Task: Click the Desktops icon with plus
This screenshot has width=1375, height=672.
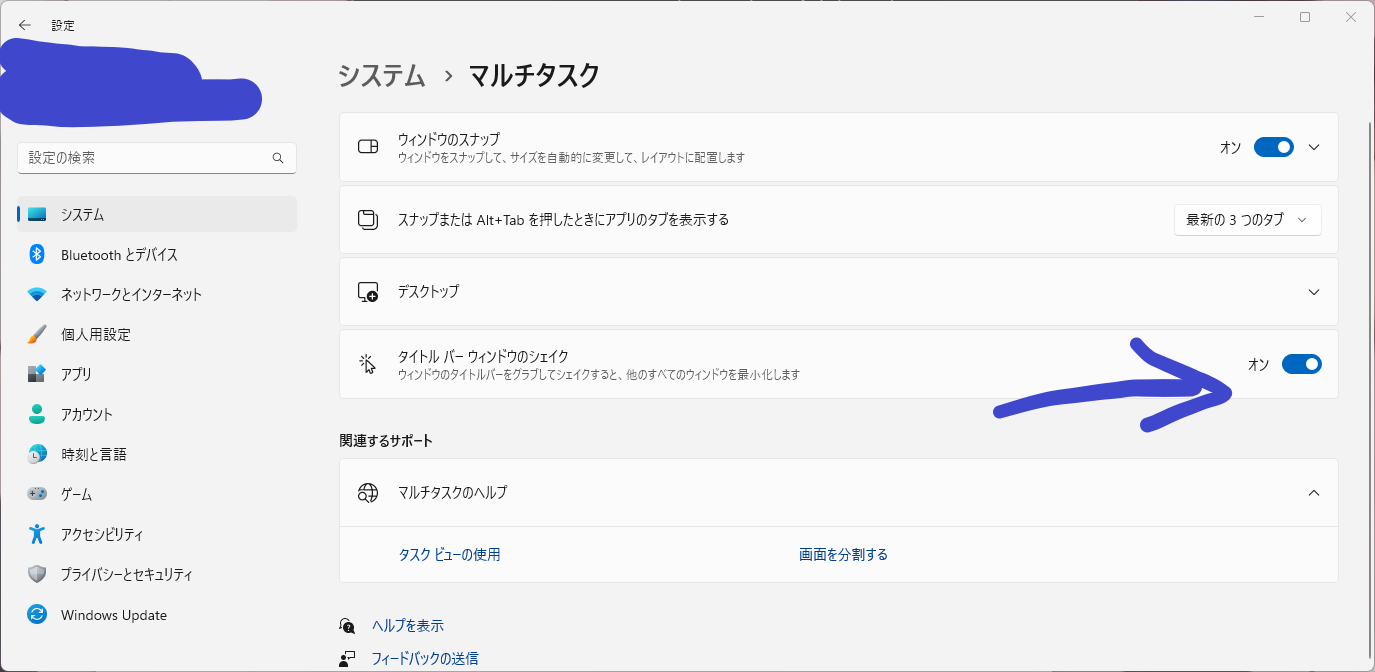Action: [368, 292]
